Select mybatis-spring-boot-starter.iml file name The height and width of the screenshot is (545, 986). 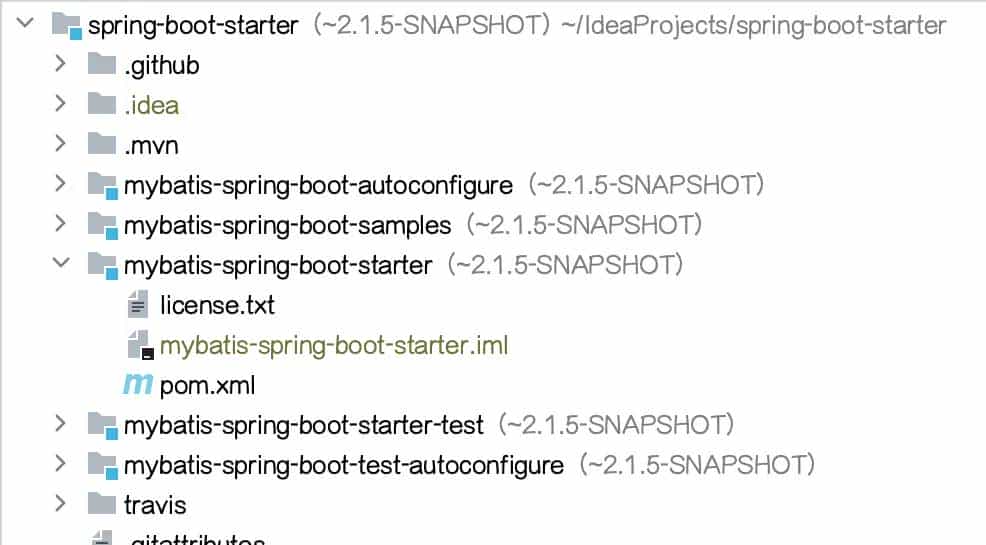(x=334, y=345)
